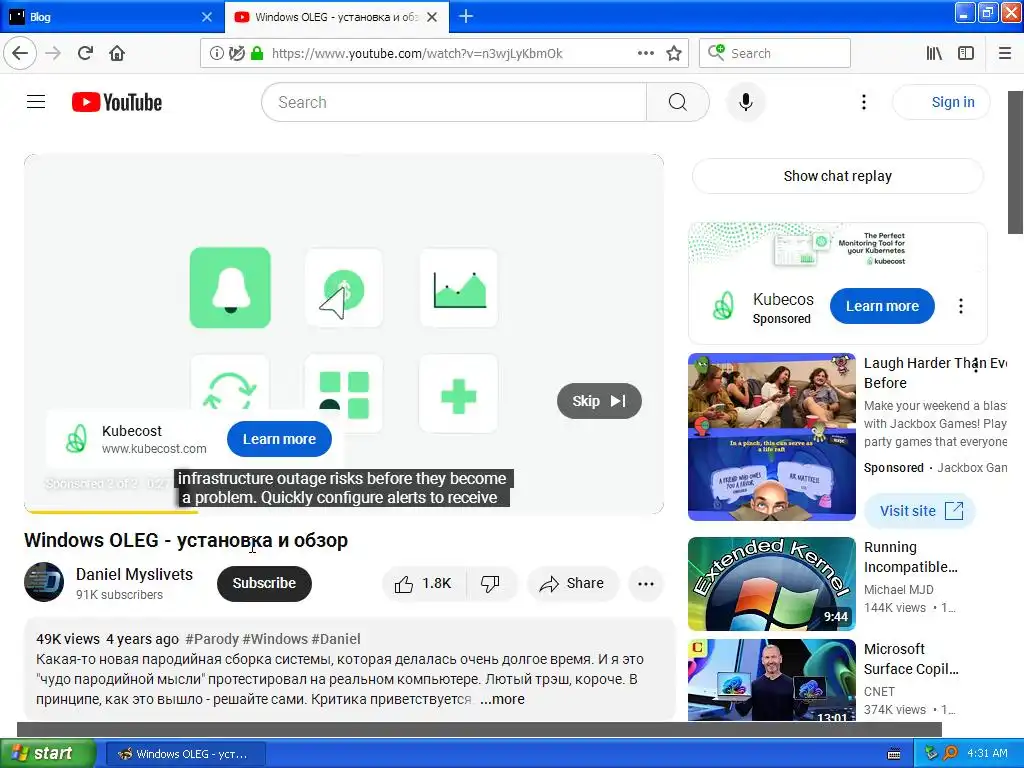
Task: Open the system tray search icon
Action: 950,753
